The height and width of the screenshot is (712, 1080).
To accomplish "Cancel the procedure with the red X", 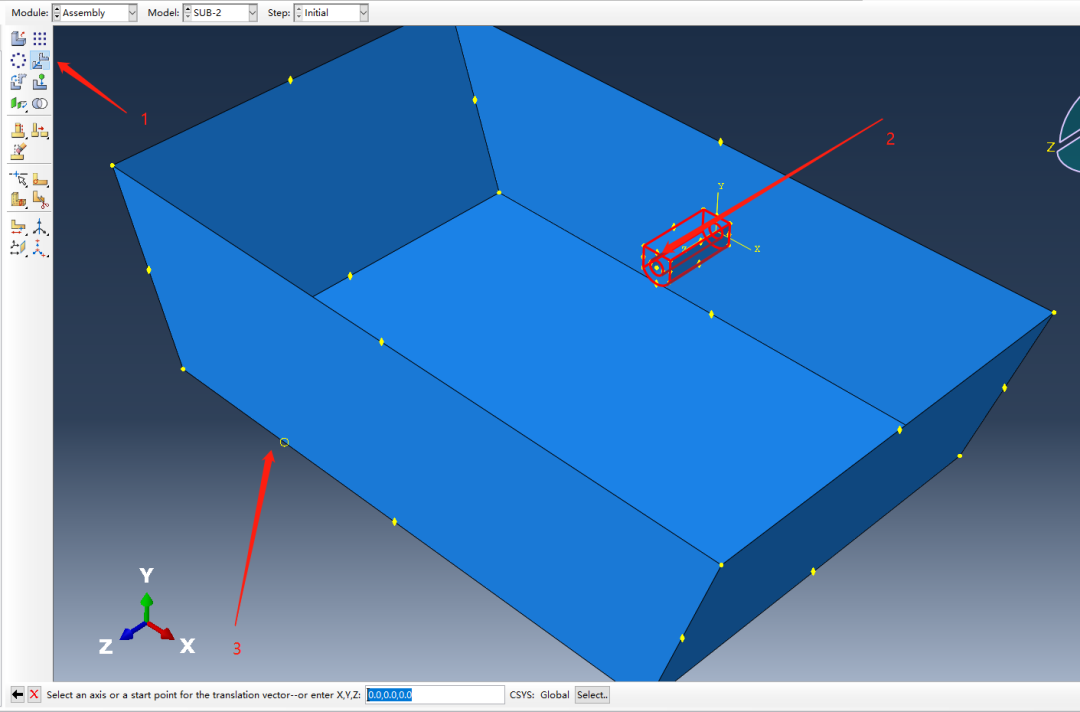I will click(34, 695).
